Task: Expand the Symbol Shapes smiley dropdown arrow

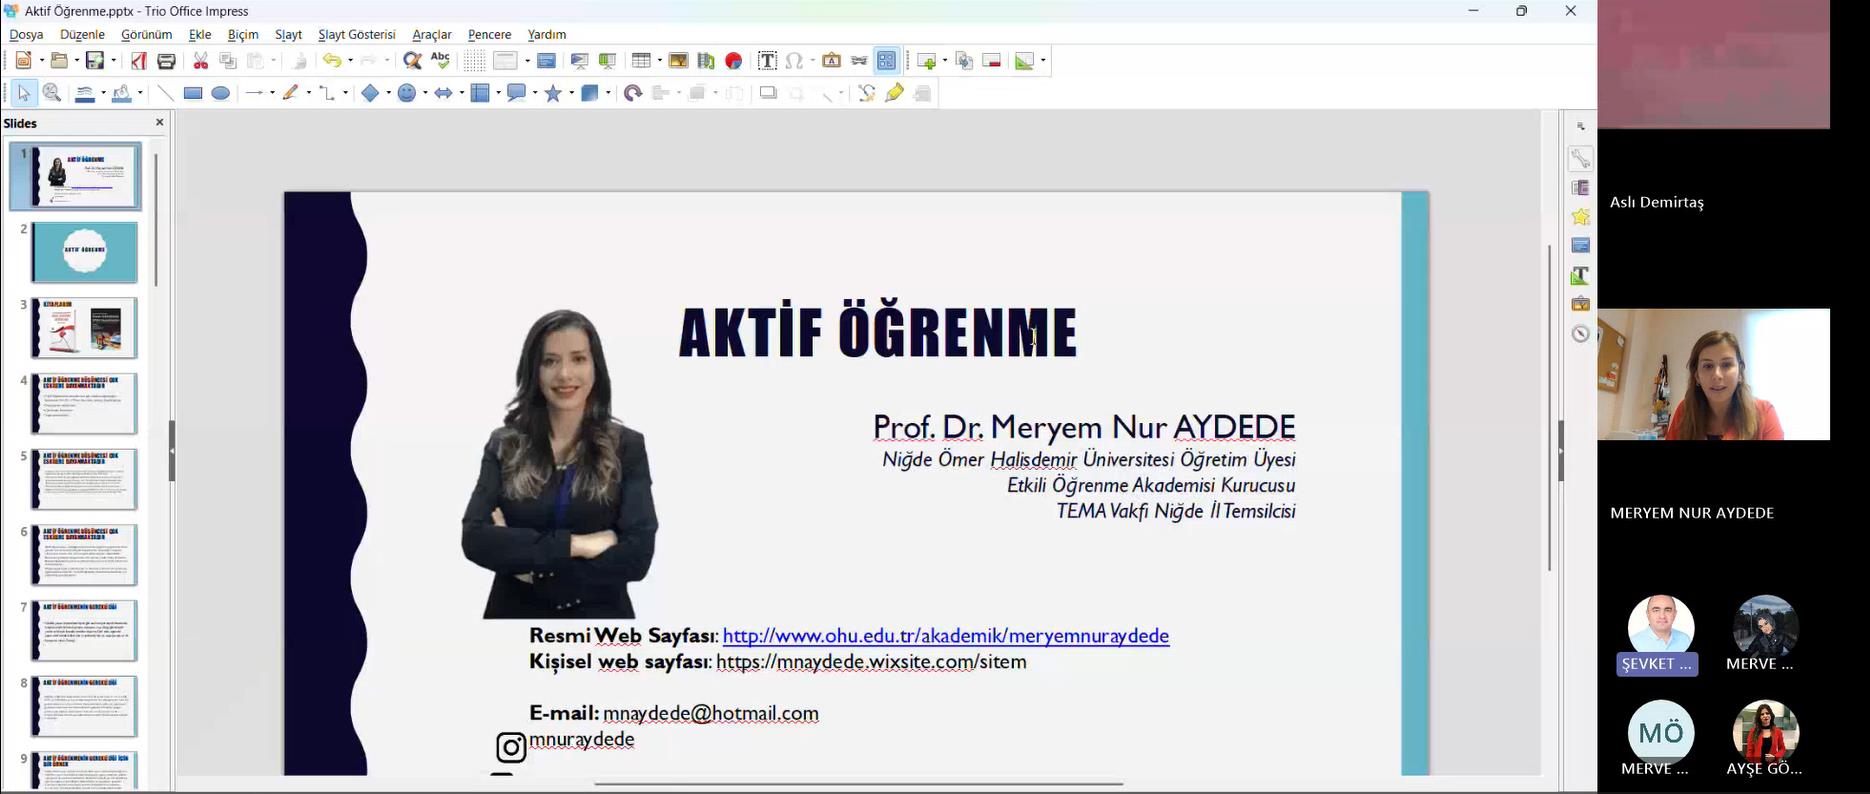Action: pyautogui.click(x=425, y=93)
